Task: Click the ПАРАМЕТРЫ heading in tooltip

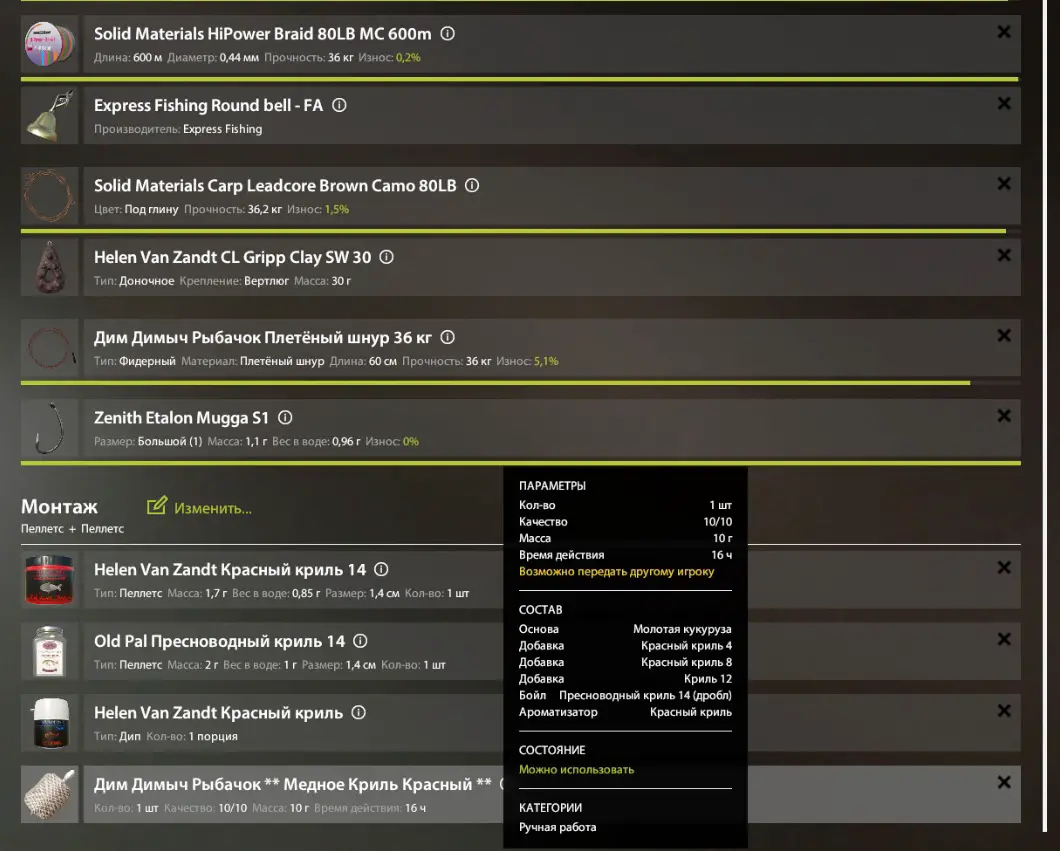Action: click(x=552, y=486)
